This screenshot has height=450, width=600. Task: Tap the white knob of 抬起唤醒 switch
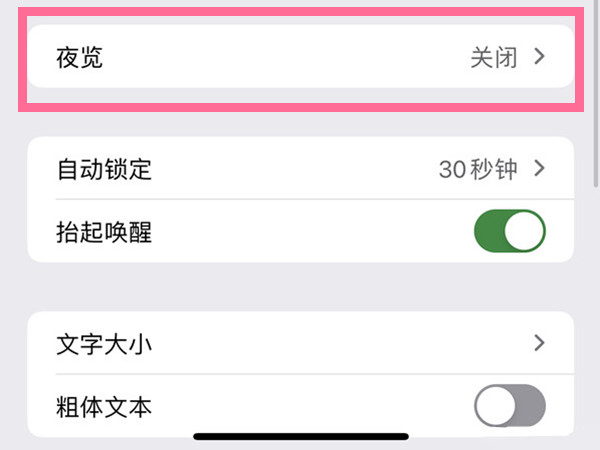pos(524,231)
